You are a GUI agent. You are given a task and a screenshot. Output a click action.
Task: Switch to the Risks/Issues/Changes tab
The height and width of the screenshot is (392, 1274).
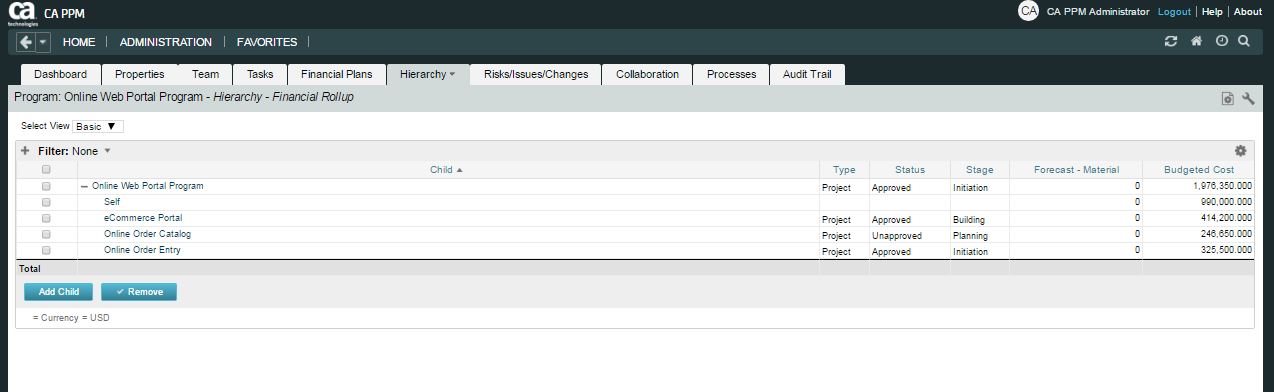pos(536,74)
